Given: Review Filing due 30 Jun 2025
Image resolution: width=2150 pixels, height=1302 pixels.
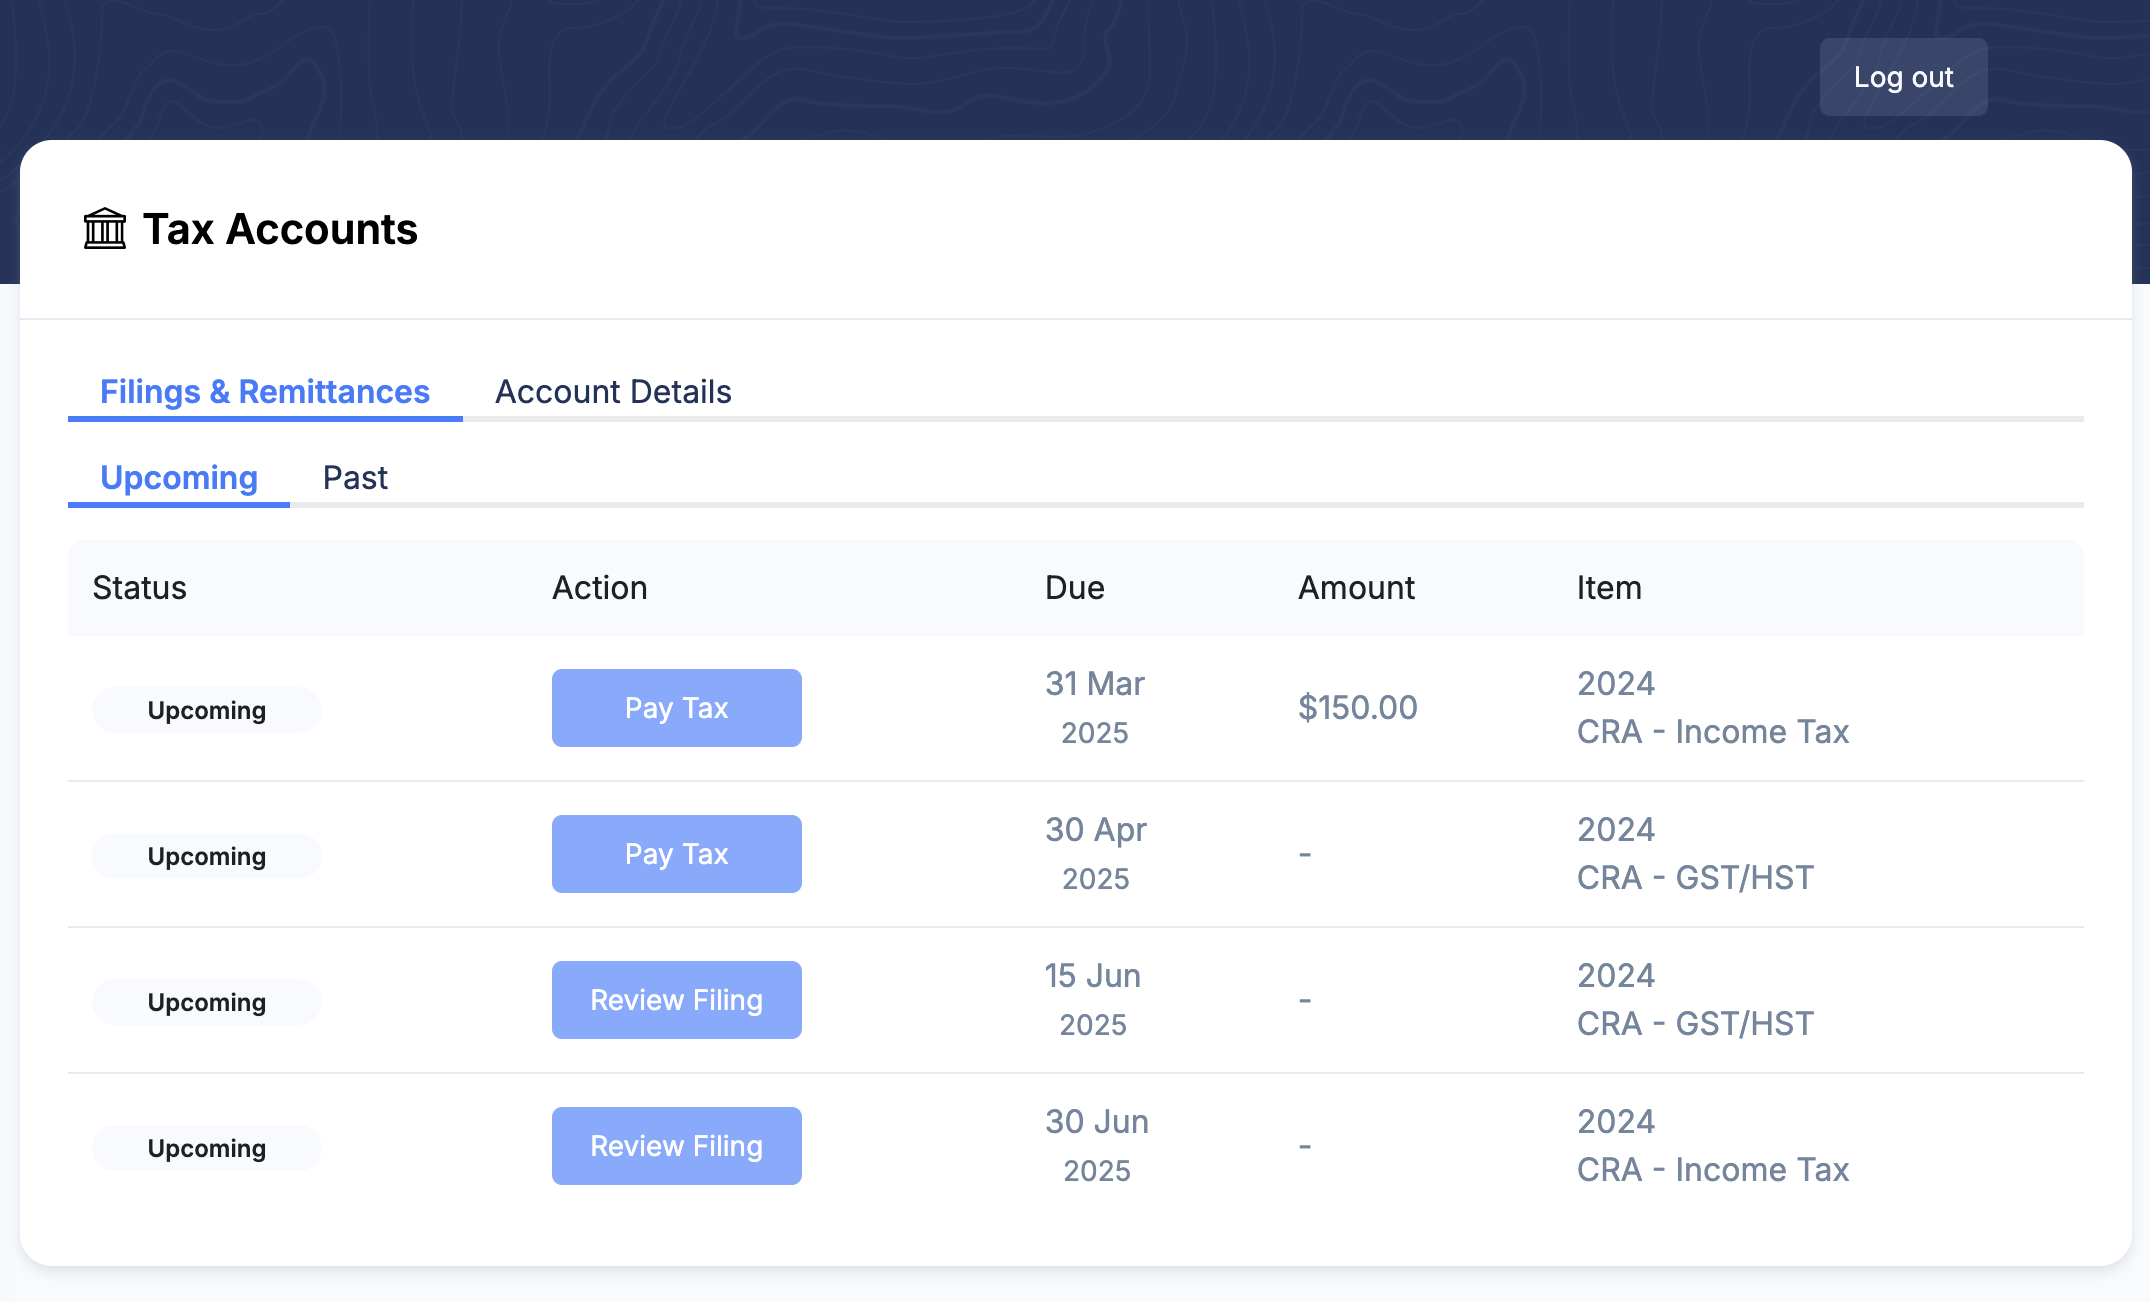Looking at the screenshot, I should [677, 1146].
